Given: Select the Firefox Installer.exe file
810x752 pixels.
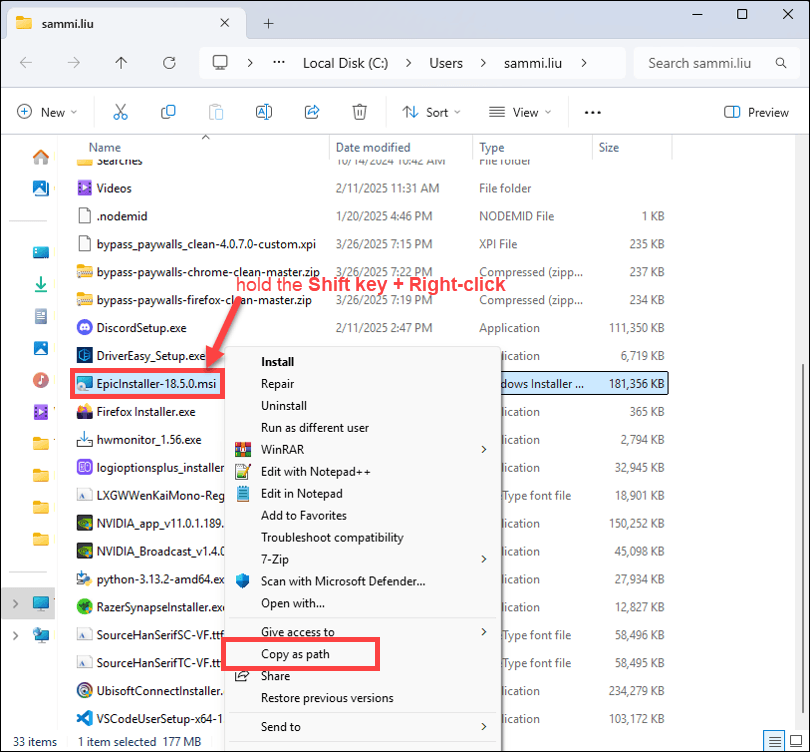Looking at the screenshot, I should point(146,412).
